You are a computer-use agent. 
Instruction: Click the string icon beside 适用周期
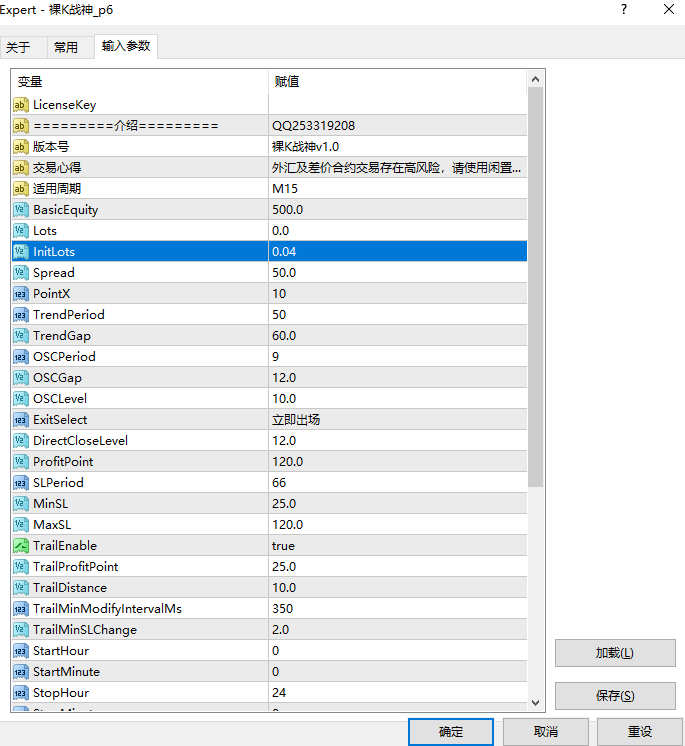pos(20,188)
